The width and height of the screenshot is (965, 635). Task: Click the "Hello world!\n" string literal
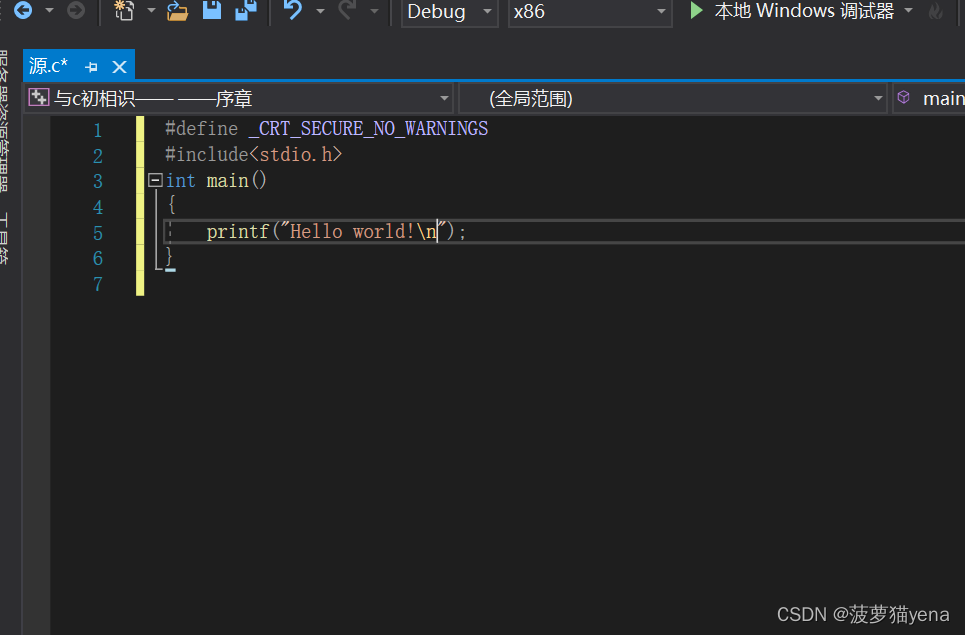pyautogui.click(x=363, y=232)
